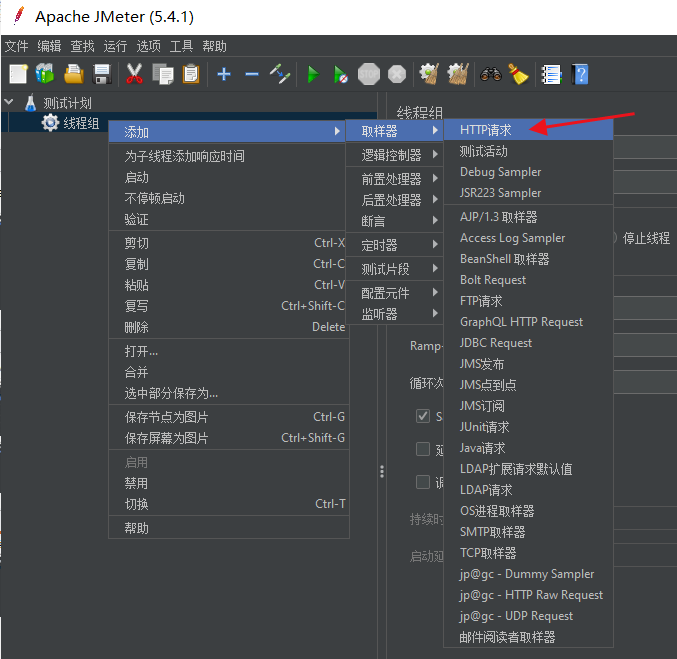This screenshot has width=677, height=659.
Task: Expand the 断言 submenu
Action: (x=395, y=221)
